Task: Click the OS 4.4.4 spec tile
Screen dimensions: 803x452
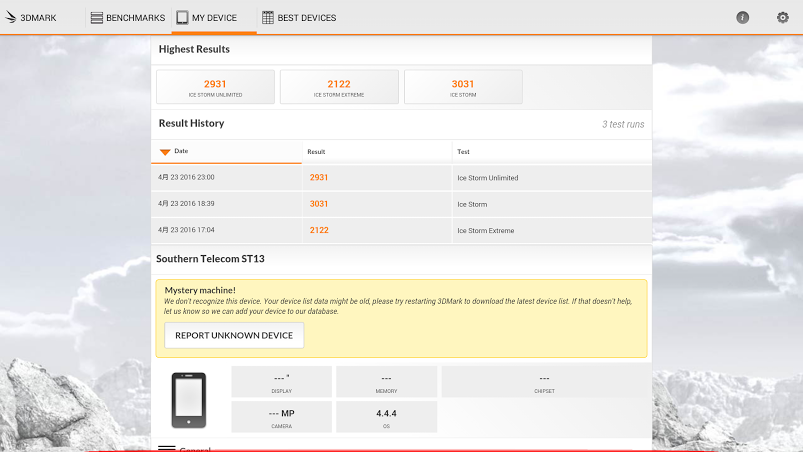Action: click(386, 417)
